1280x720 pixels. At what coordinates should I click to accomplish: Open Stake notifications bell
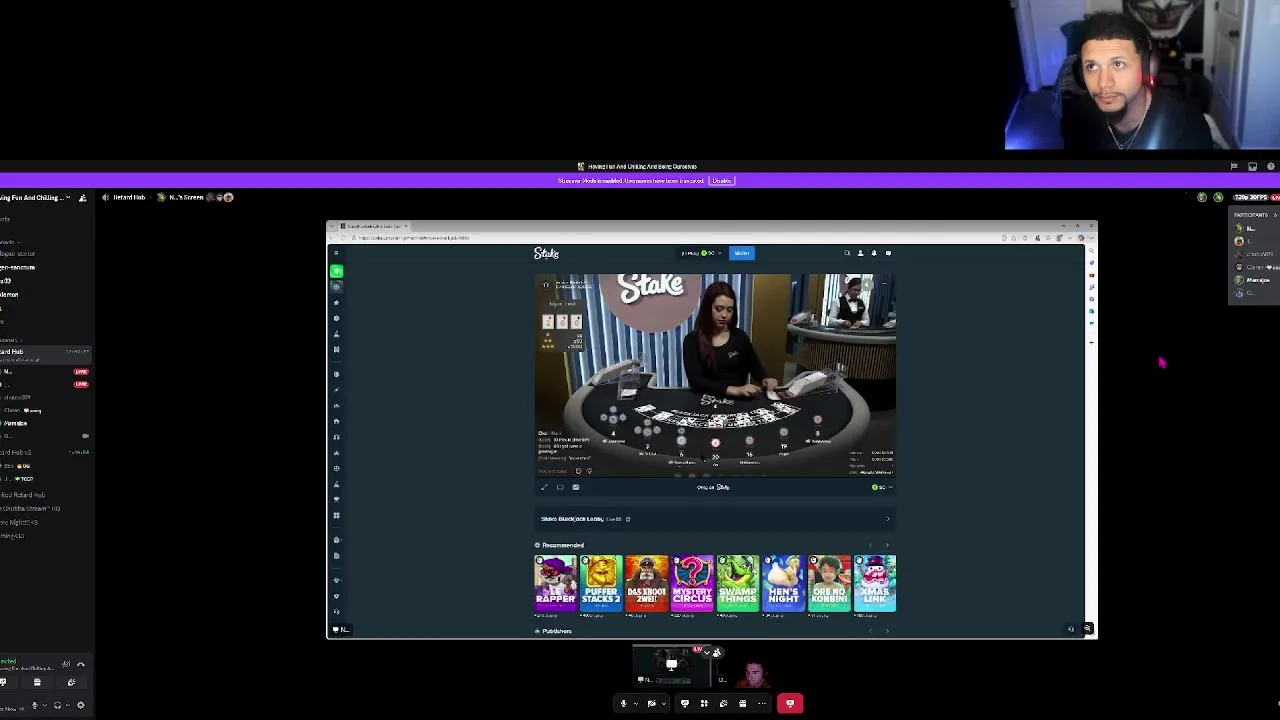874,253
